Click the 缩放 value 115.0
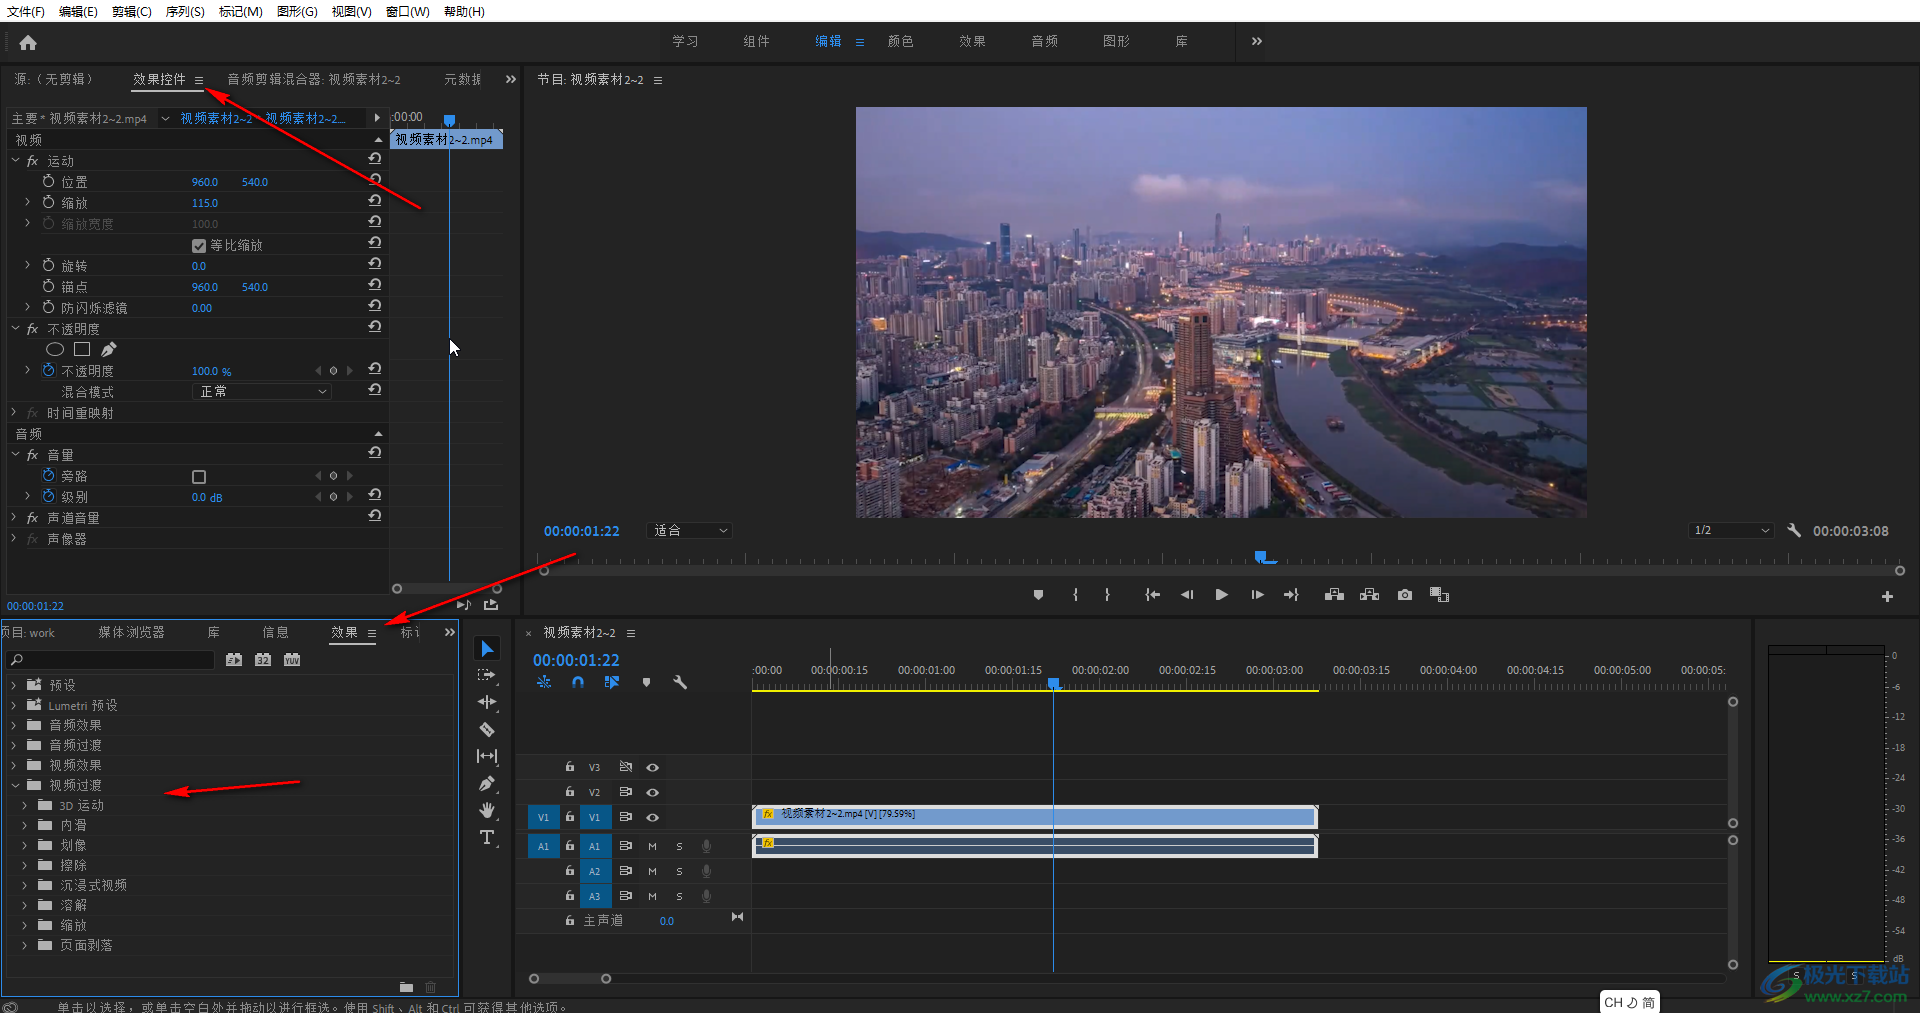The height and width of the screenshot is (1013, 1920). pyautogui.click(x=205, y=203)
